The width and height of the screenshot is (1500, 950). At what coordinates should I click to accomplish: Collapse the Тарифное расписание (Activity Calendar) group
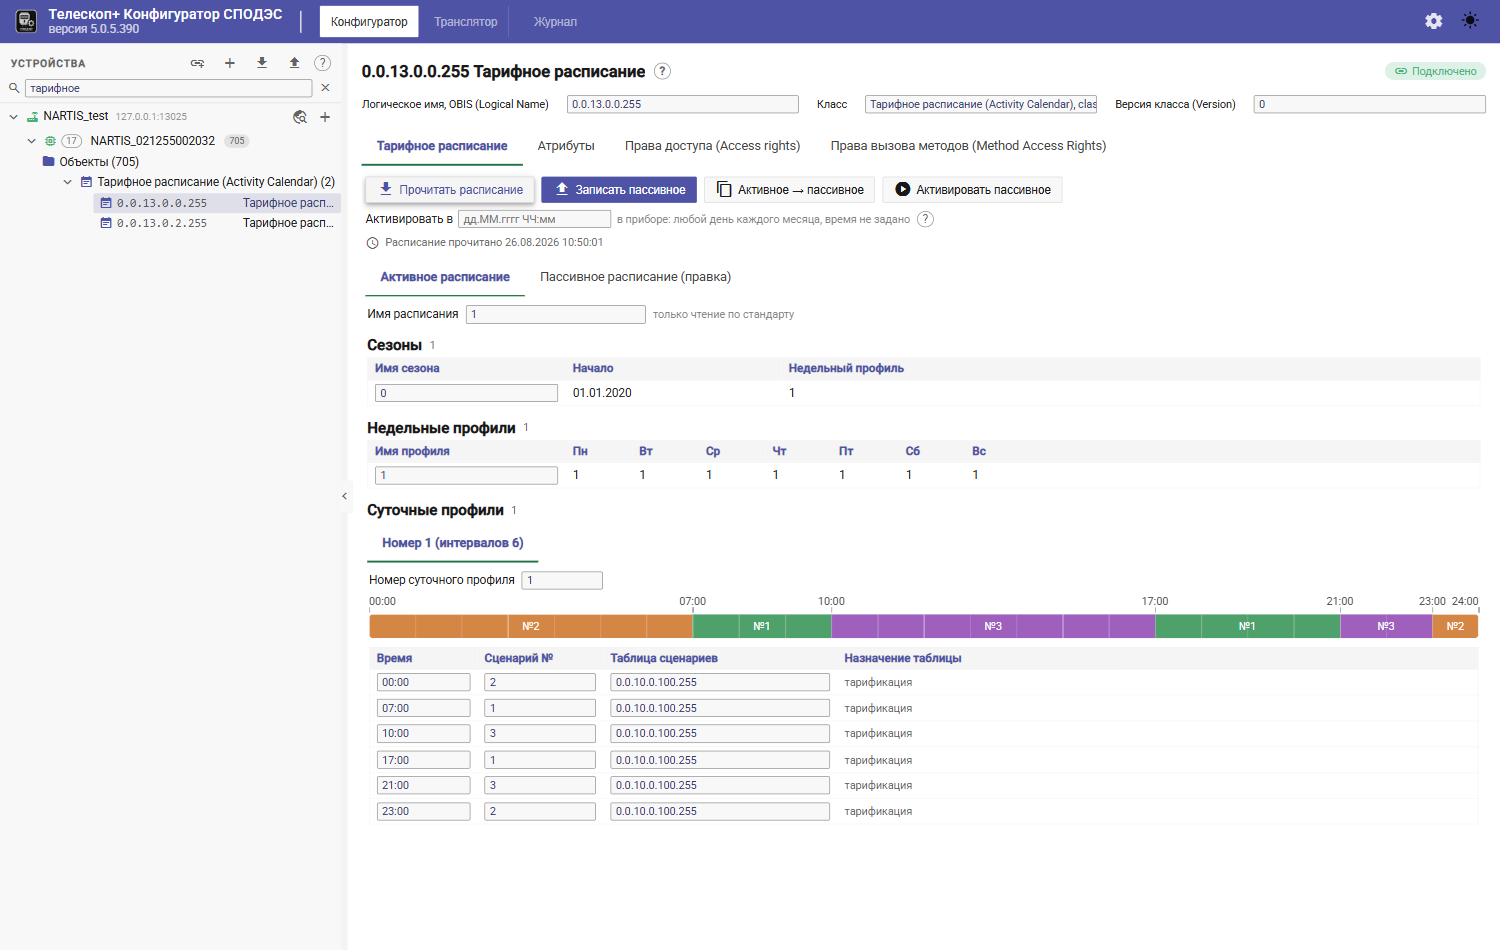point(68,182)
